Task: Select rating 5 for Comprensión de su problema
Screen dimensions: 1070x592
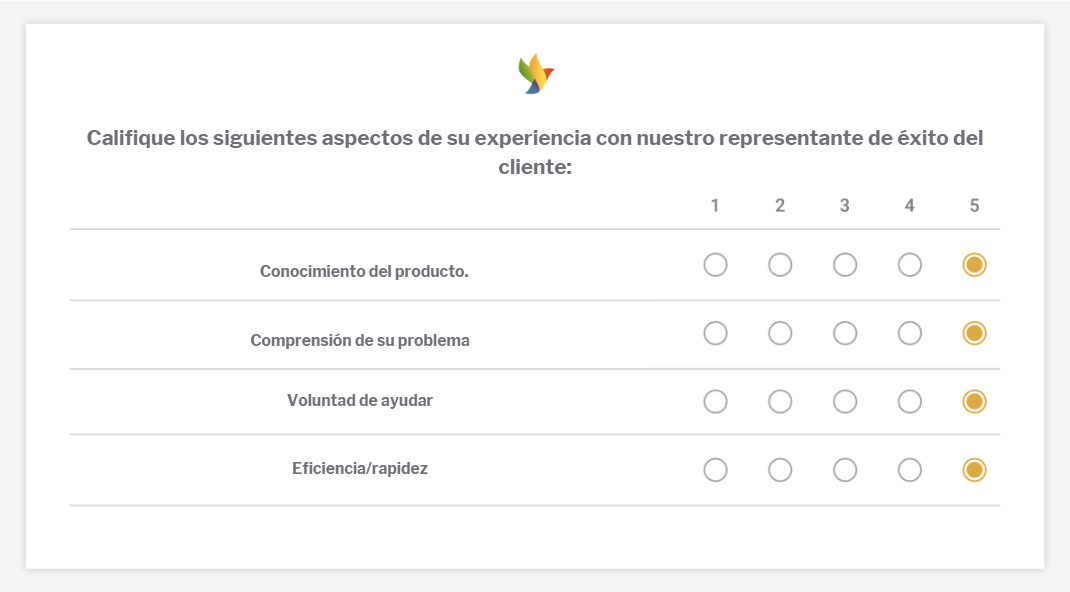Action: 974,333
